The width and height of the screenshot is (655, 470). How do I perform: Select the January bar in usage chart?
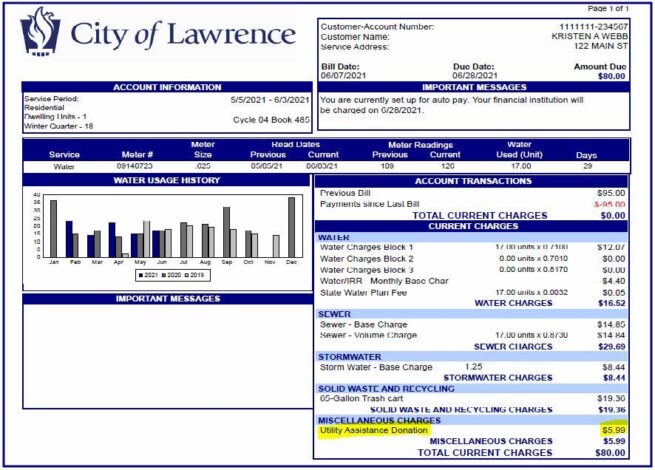coord(53,229)
